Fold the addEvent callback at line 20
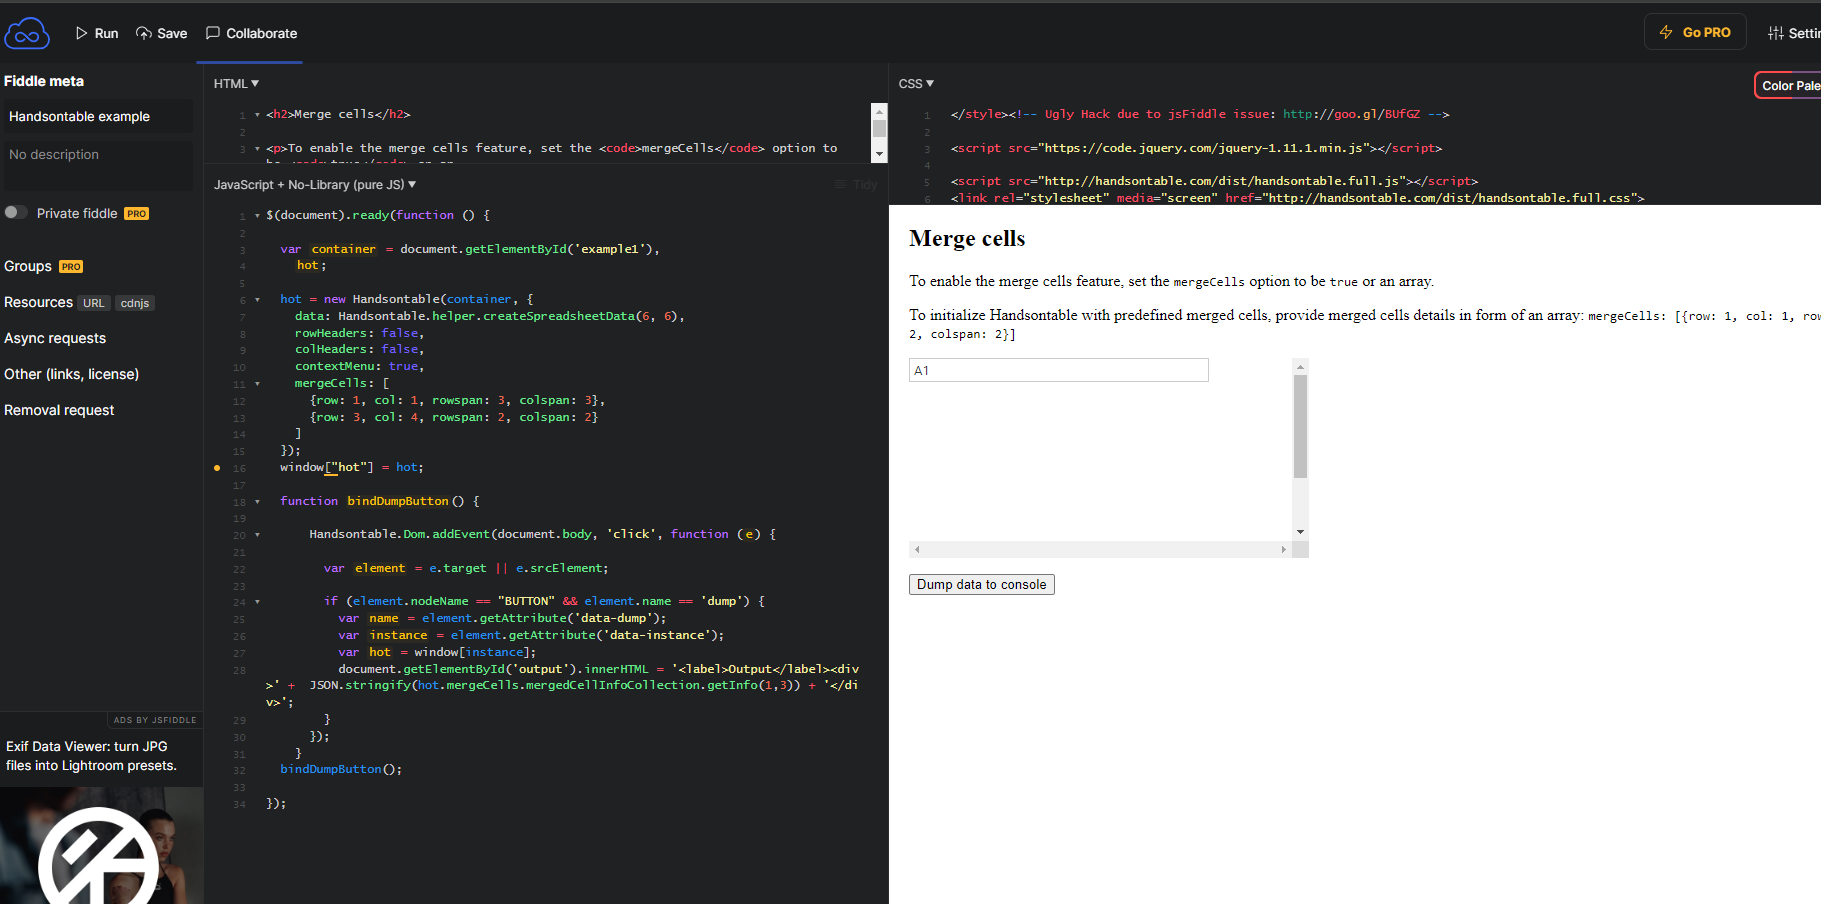Viewport: 1821px width, 904px height. pos(257,535)
